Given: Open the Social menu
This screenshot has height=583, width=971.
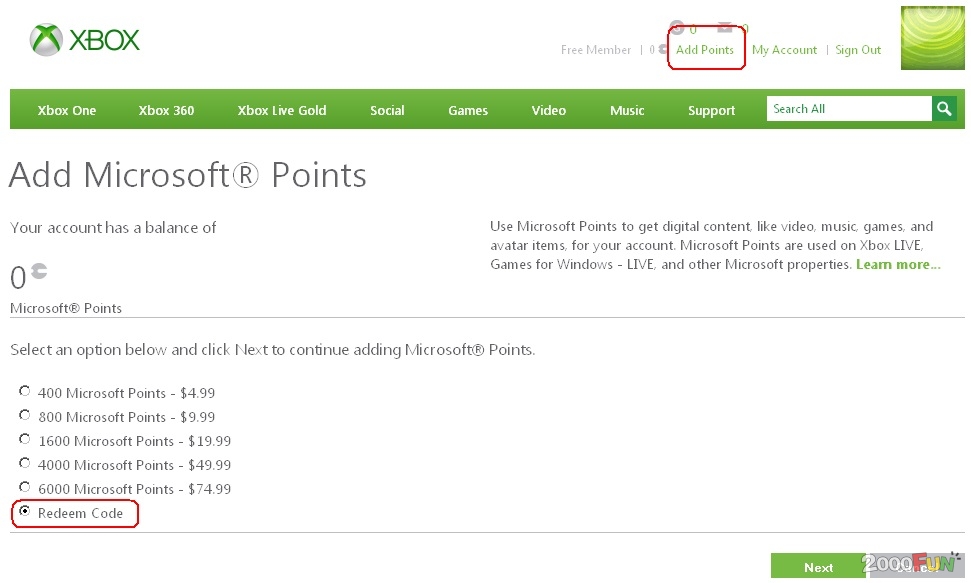Looking at the screenshot, I should 387,110.
